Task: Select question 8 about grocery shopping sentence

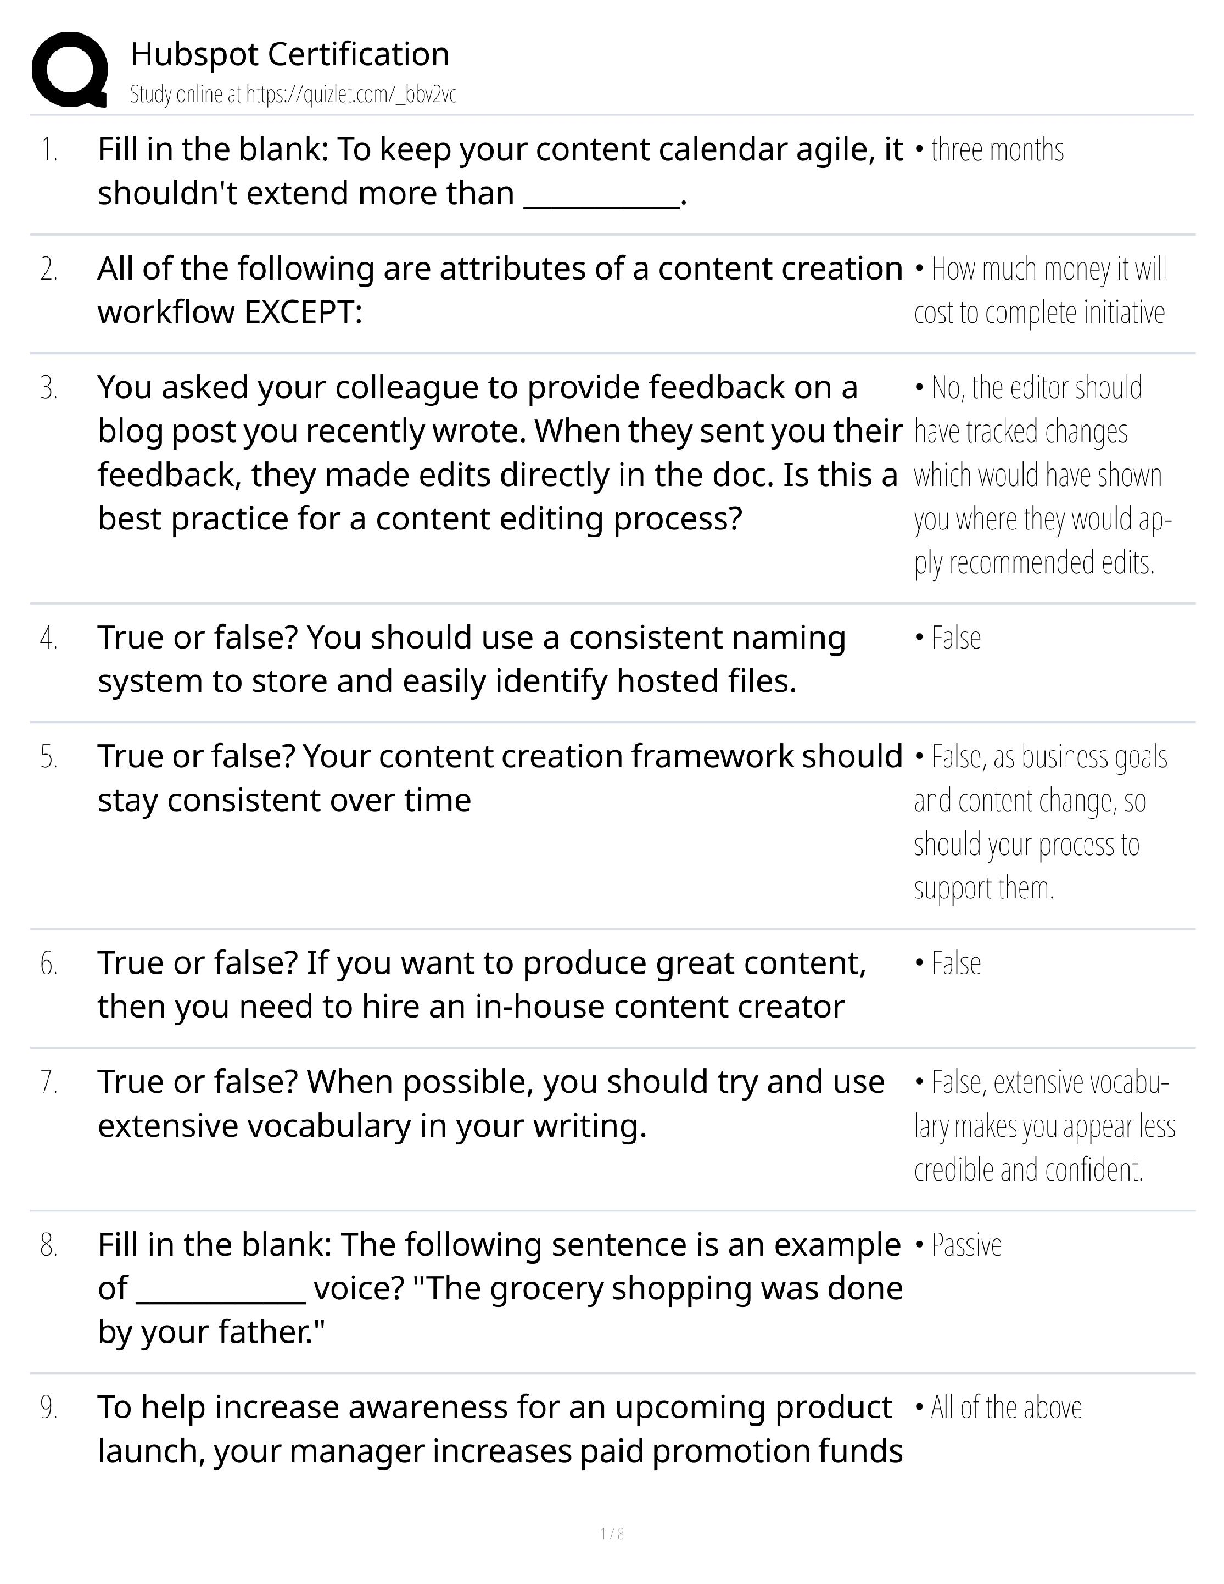Action: pyautogui.click(x=500, y=1288)
